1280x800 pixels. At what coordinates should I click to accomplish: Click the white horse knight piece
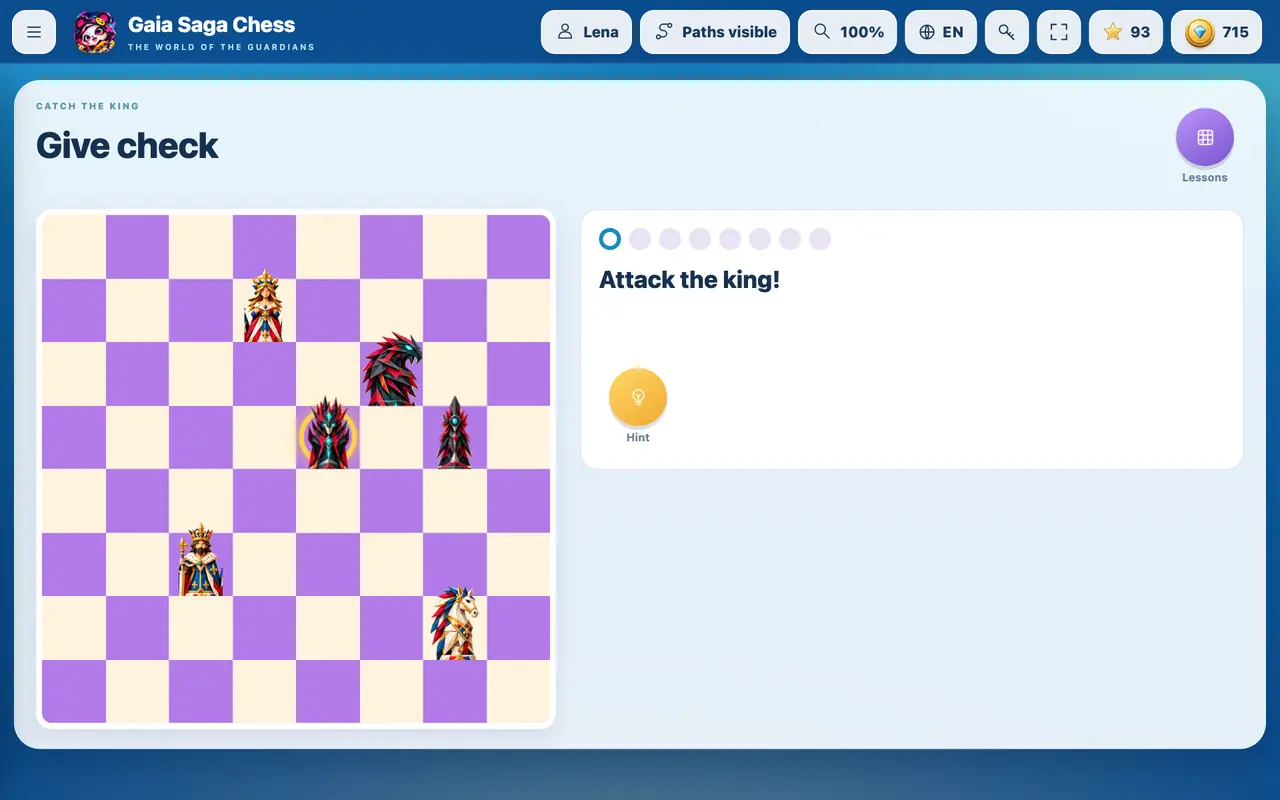[454, 623]
